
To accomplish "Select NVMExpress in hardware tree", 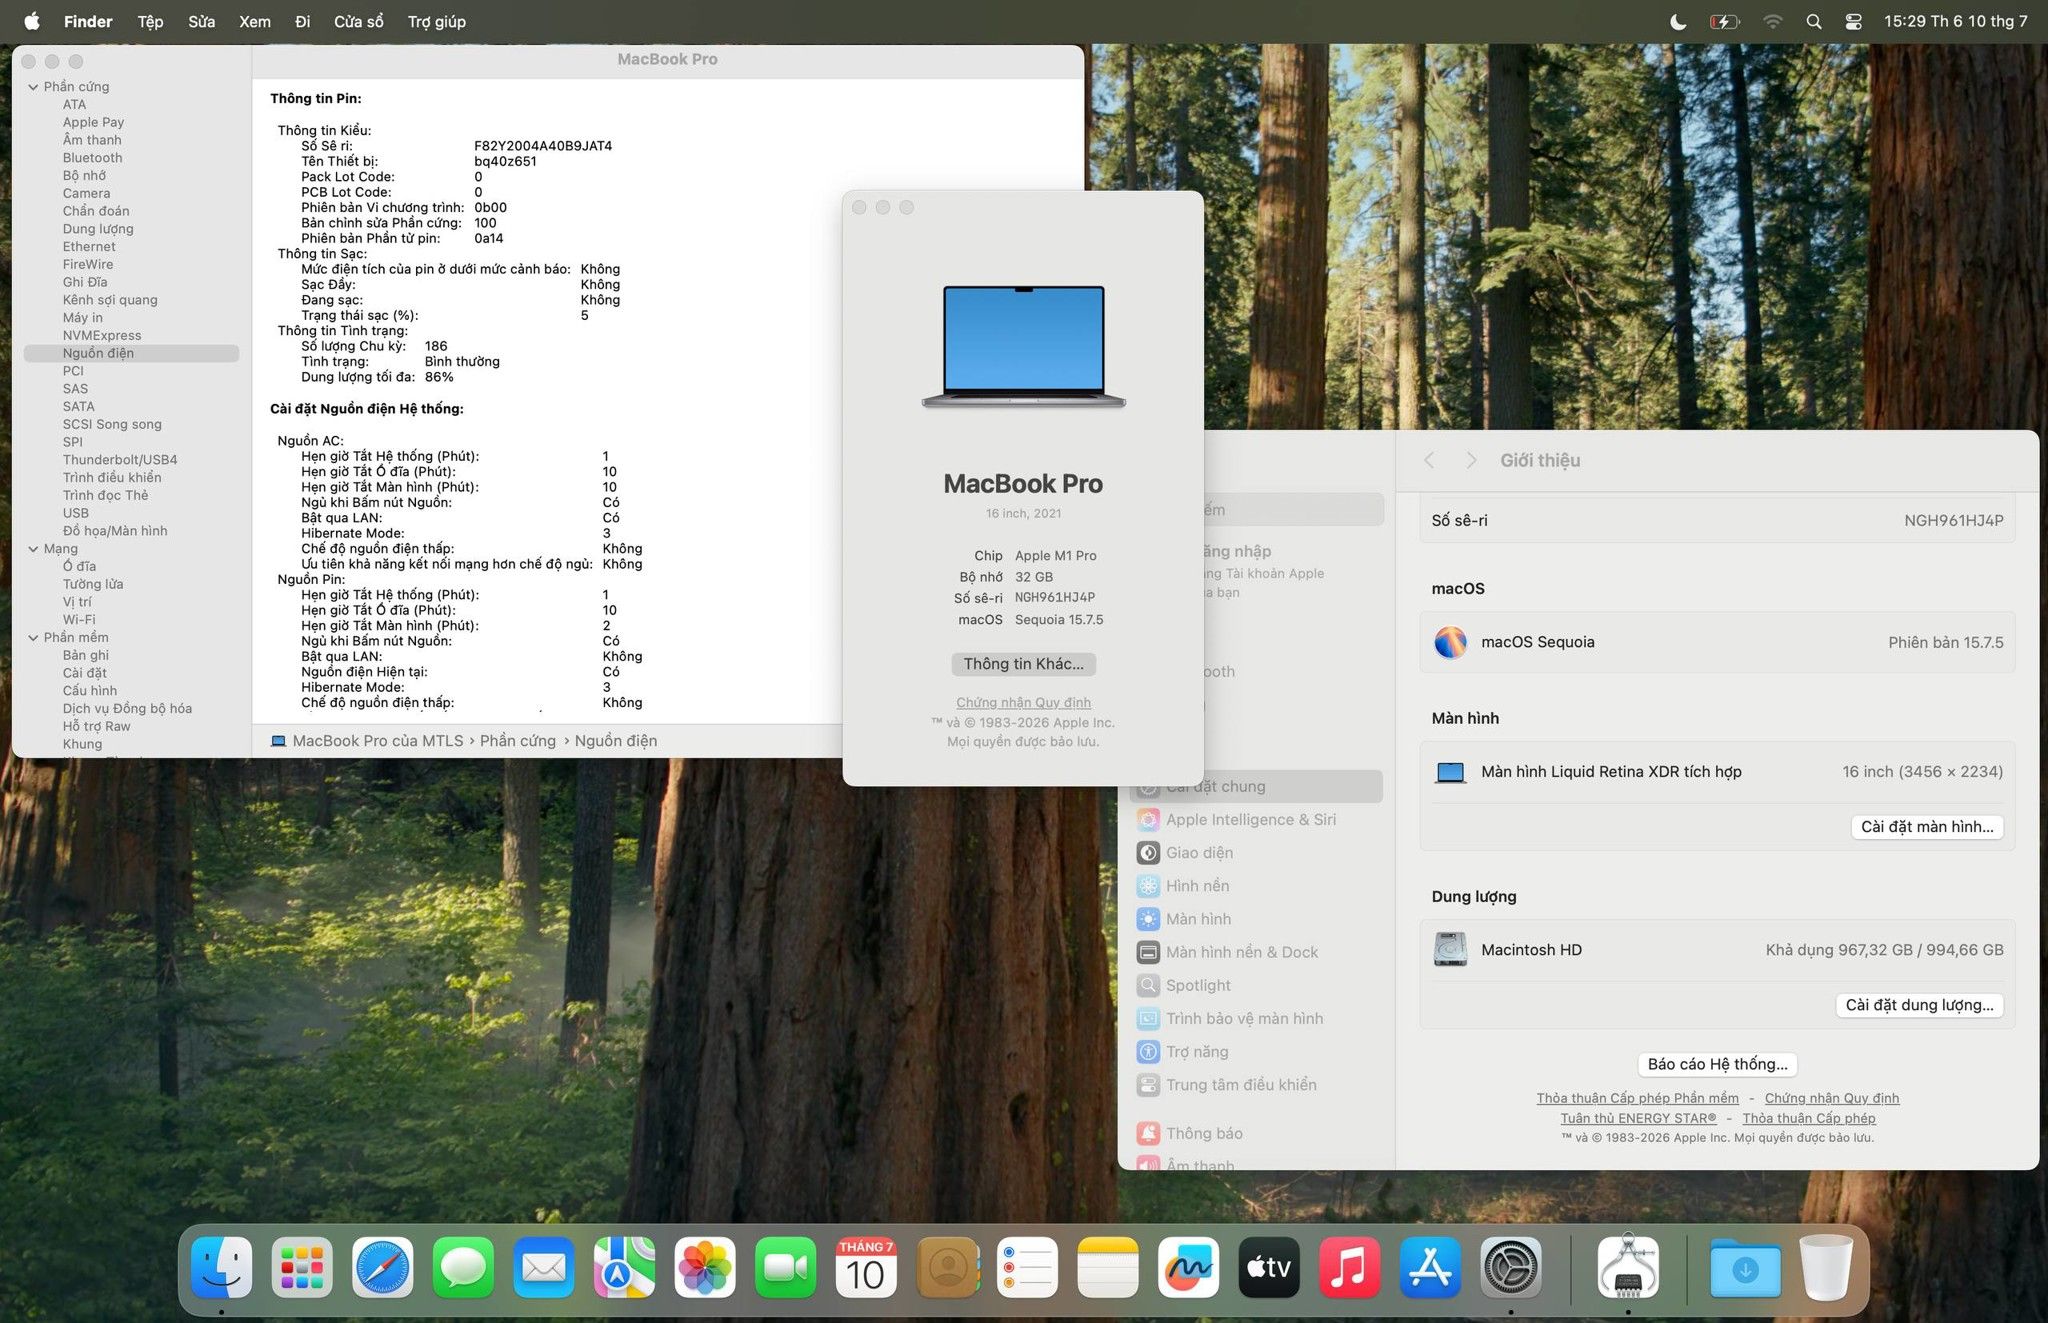I will [x=102, y=336].
